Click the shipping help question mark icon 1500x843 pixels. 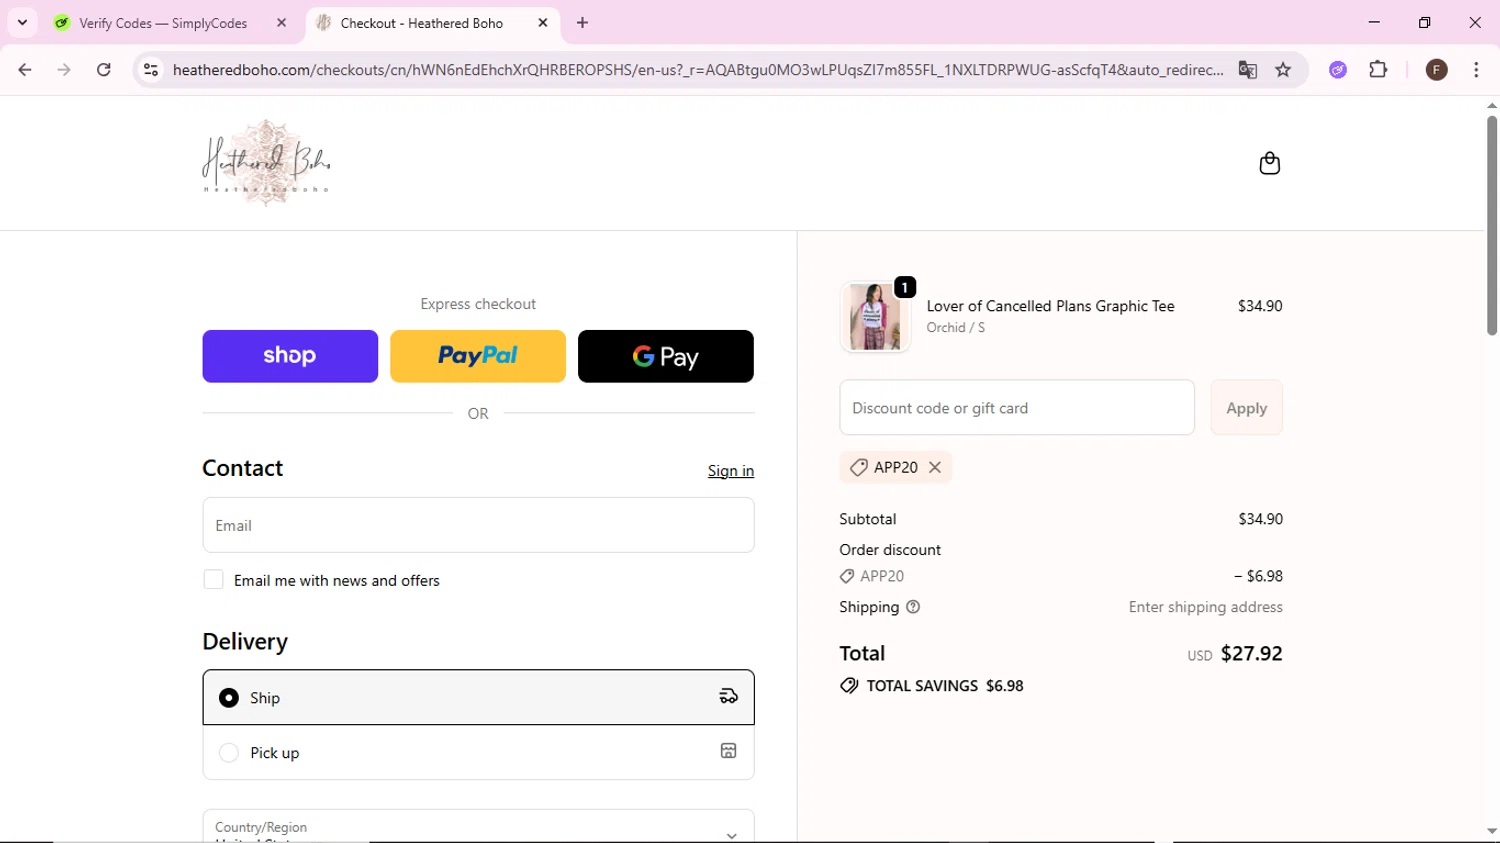pos(912,607)
